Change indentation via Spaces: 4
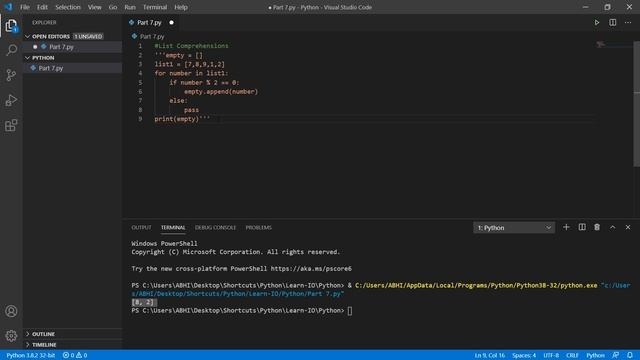Image resolution: width=640 pixels, height=360 pixels. click(x=524, y=355)
